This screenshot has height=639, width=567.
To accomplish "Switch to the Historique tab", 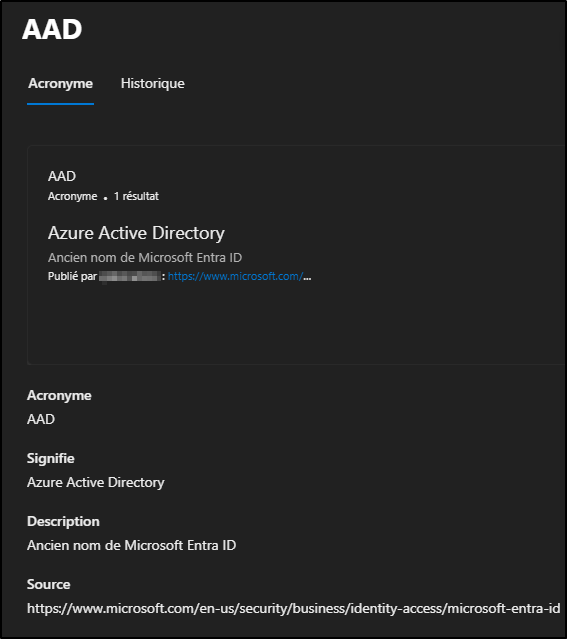I will click(152, 84).
